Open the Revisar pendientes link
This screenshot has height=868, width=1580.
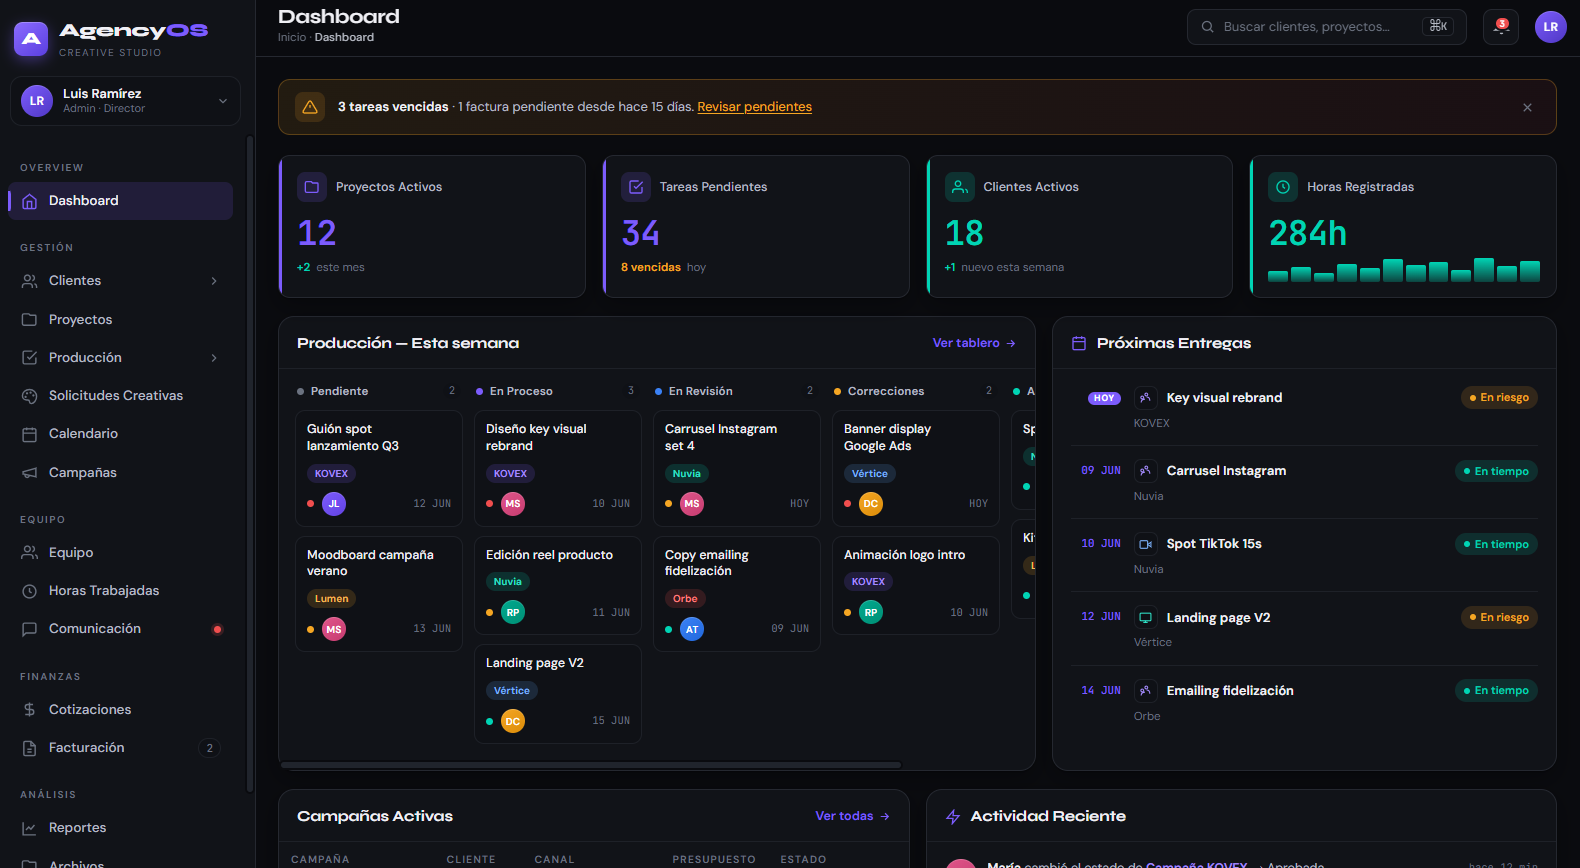pos(754,107)
